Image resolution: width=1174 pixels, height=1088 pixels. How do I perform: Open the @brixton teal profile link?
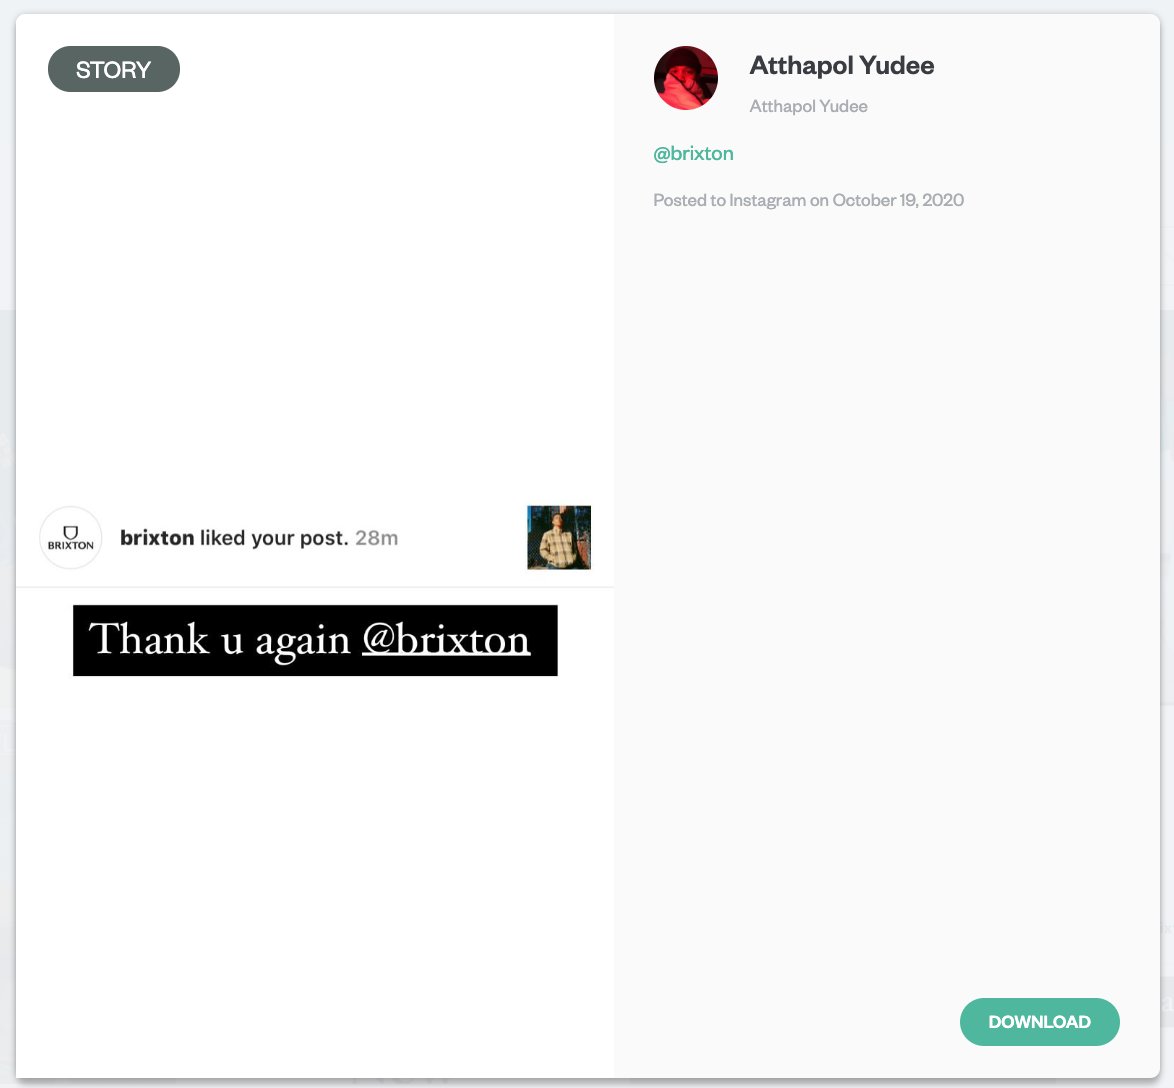coord(693,153)
